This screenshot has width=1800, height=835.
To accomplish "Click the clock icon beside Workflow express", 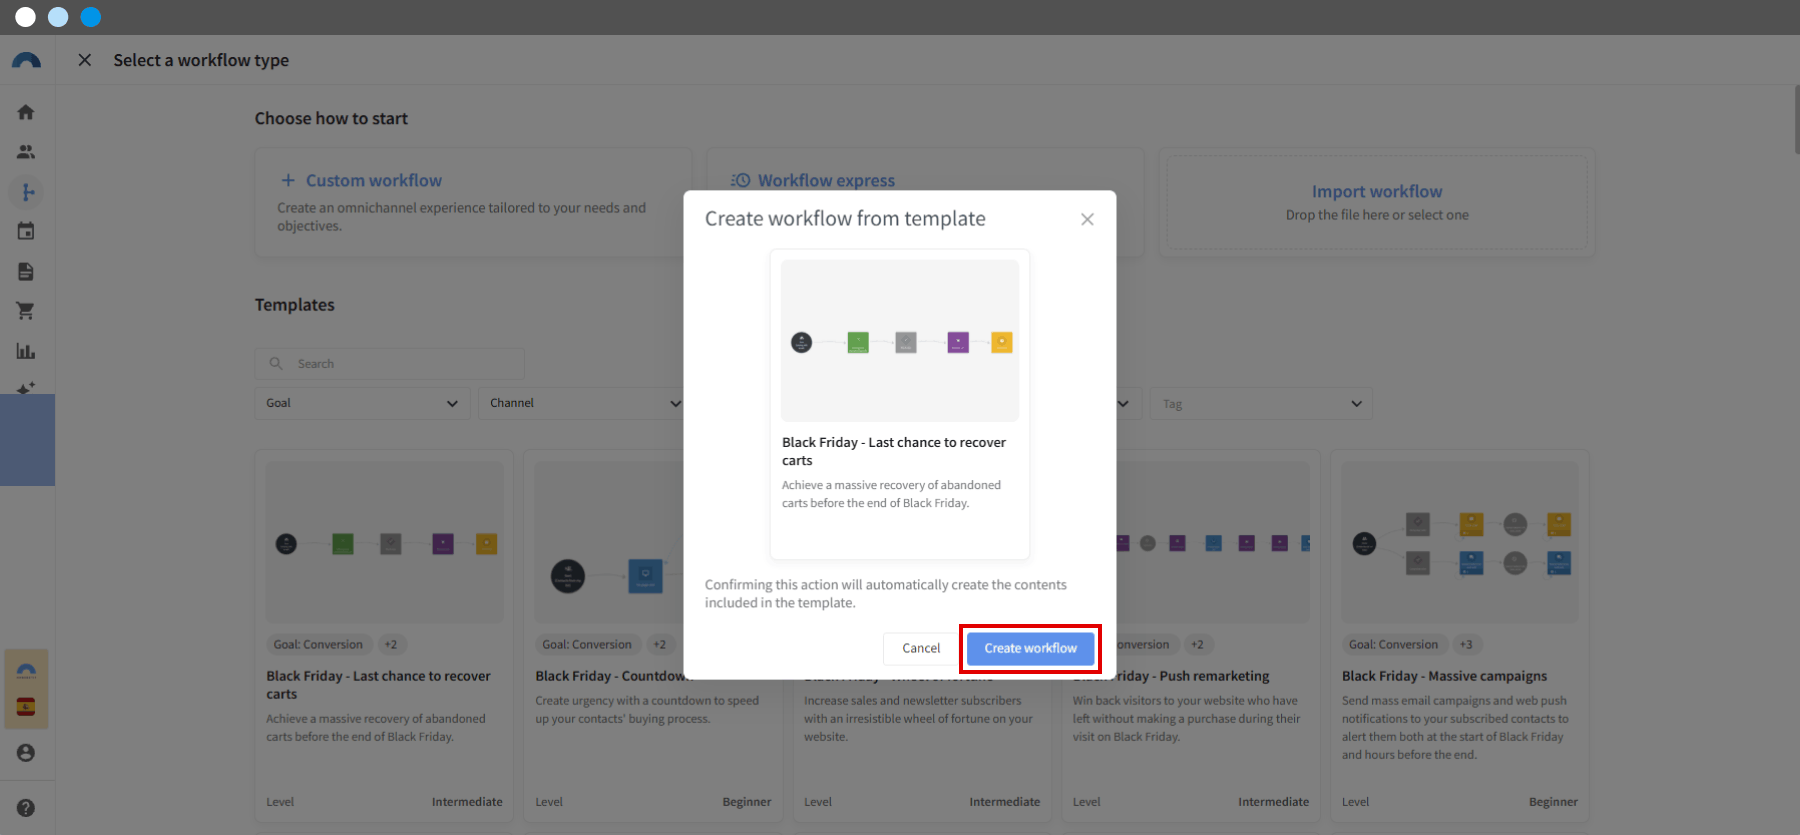I will tap(740, 180).
